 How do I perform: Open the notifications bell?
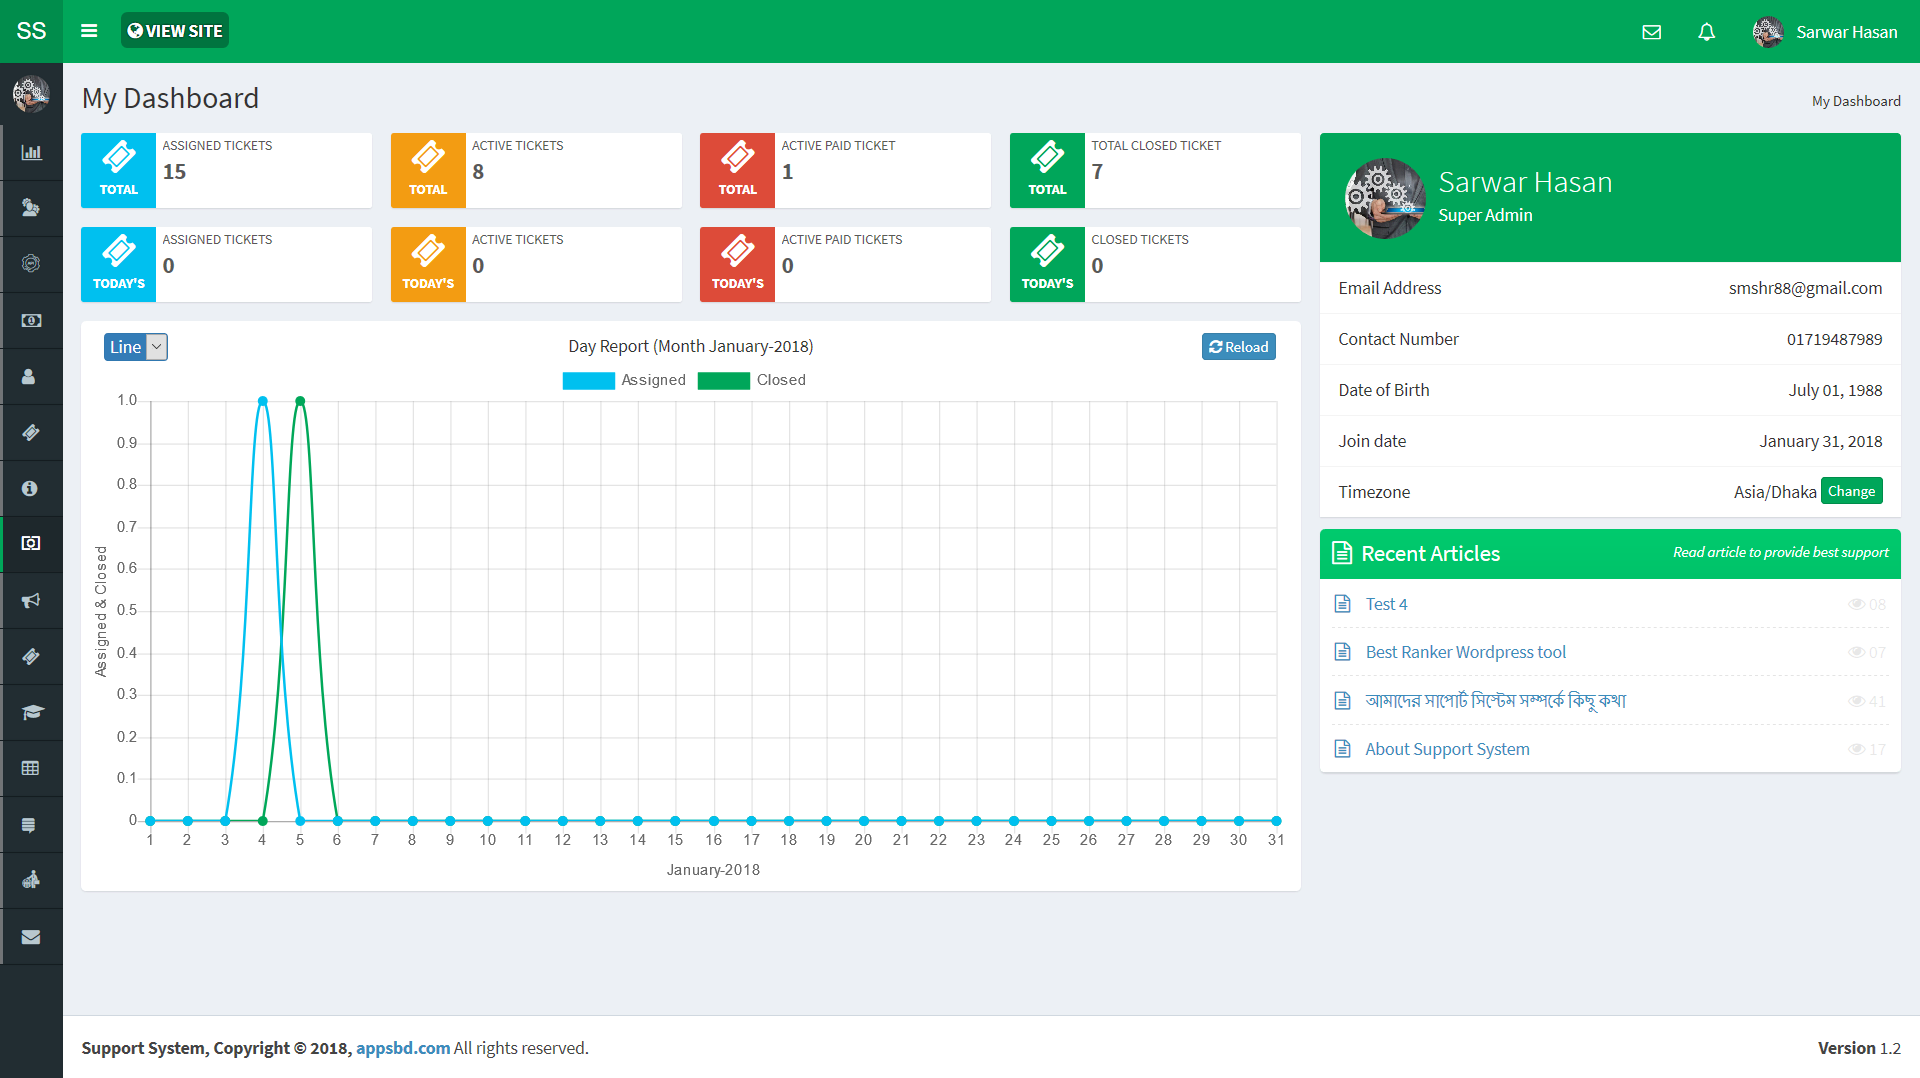click(x=1706, y=32)
